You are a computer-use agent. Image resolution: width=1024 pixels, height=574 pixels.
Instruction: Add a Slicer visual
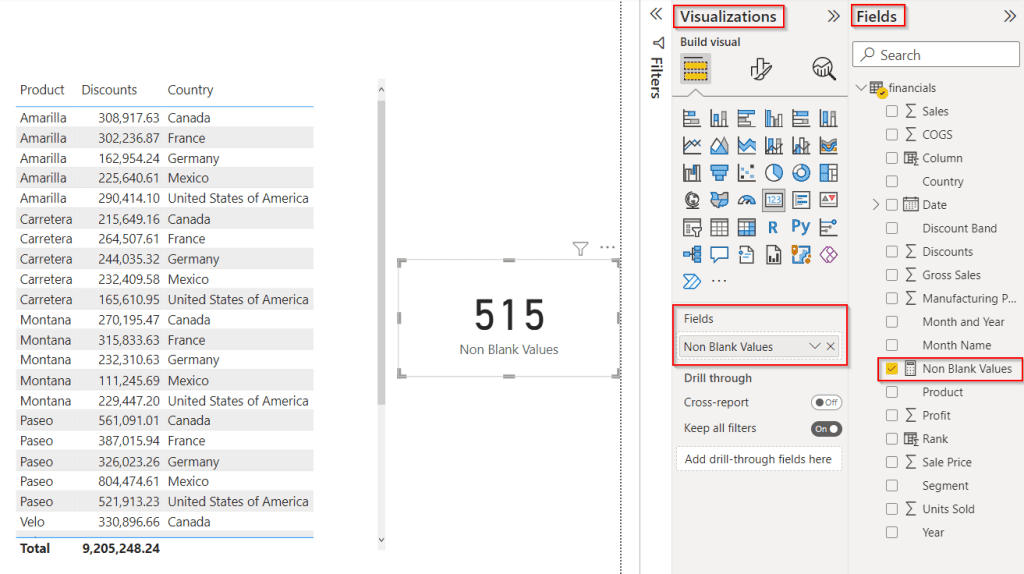point(692,227)
